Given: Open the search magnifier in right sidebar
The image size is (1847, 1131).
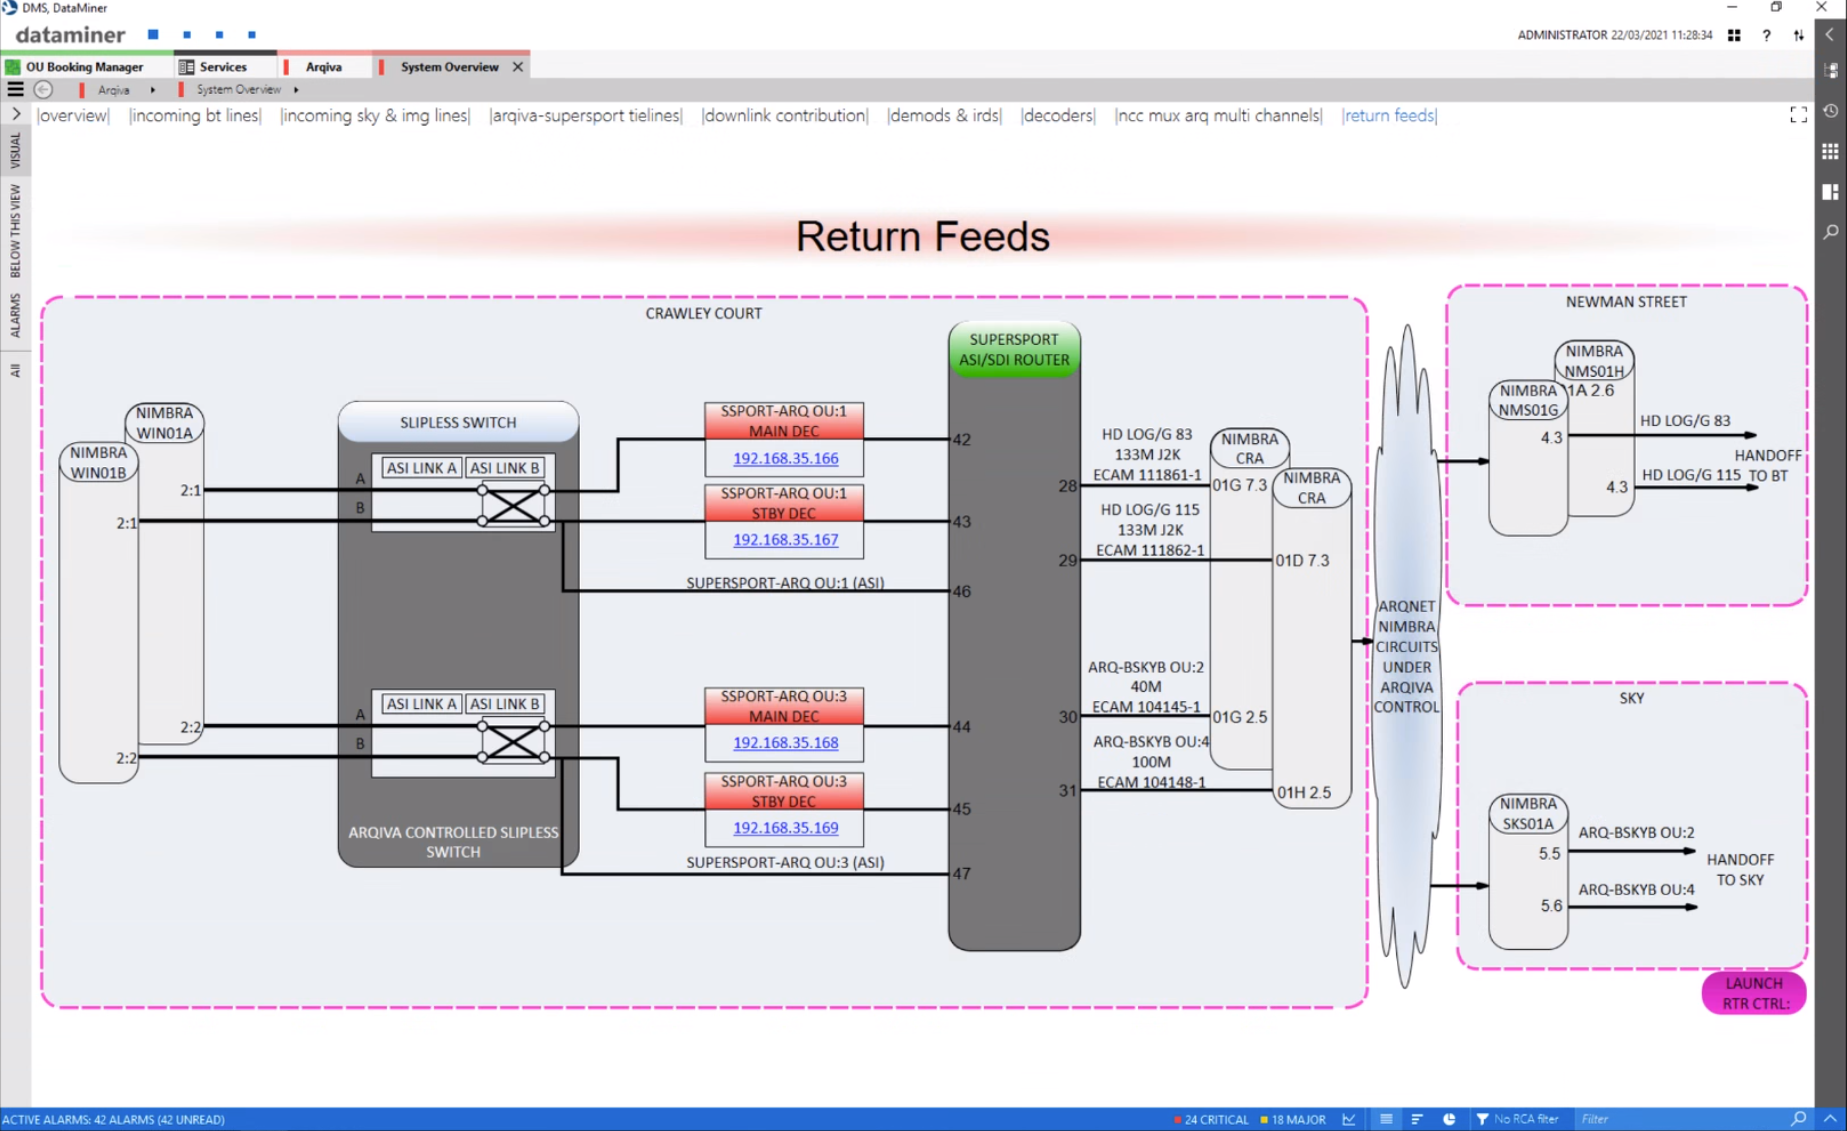Looking at the screenshot, I should pos(1831,232).
